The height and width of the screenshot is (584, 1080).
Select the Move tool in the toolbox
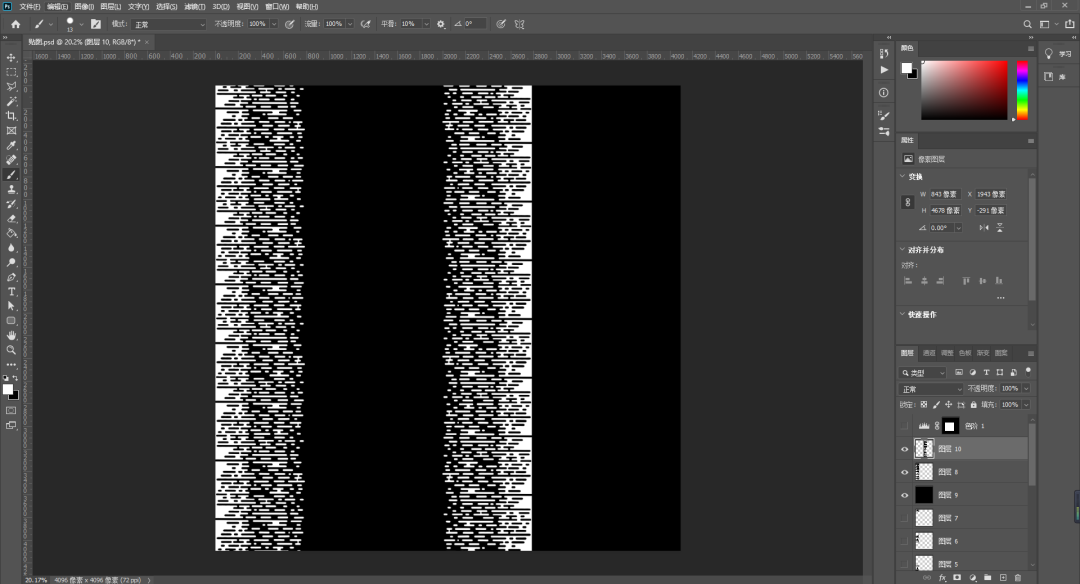pyautogui.click(x=11, y=57)
